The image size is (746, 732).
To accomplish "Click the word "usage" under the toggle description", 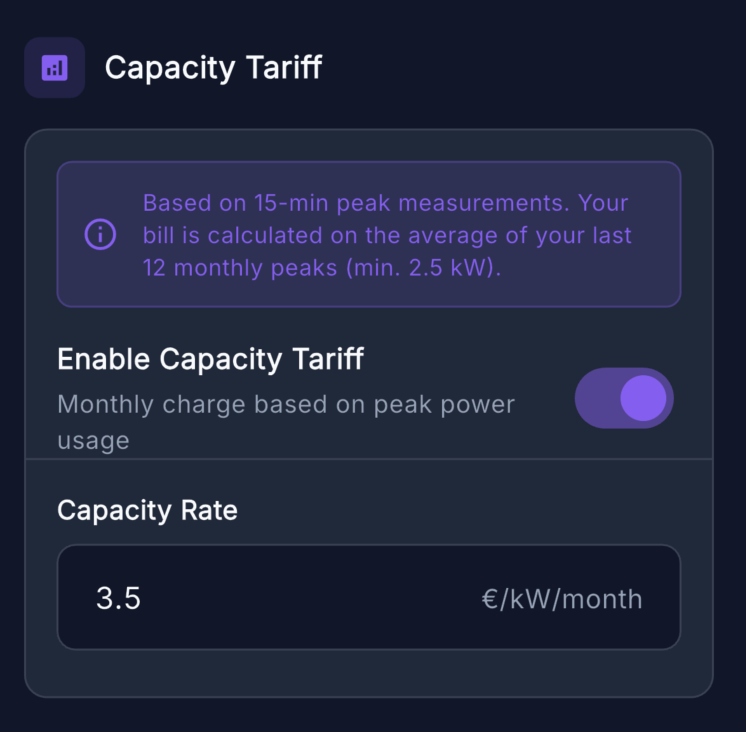I will (x=93, y=440).
